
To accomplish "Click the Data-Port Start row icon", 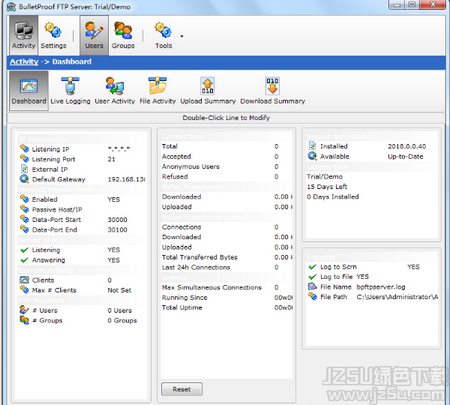I will pos(24,219).
